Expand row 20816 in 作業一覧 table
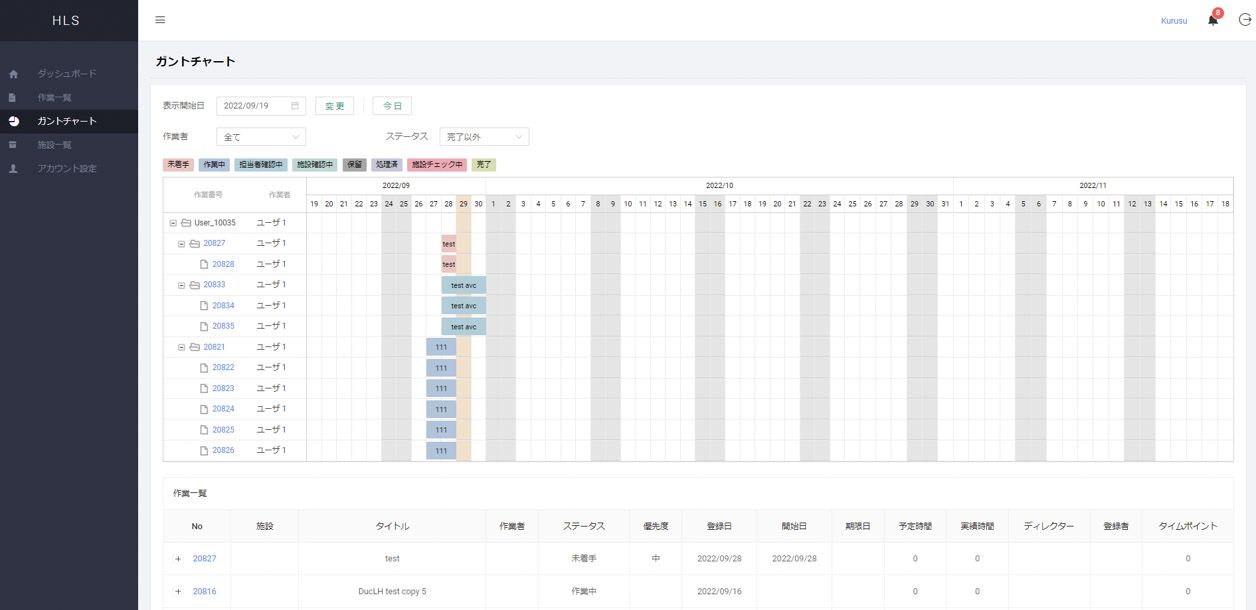Viewport: 1256px width, 610px height. coord(178,591)
